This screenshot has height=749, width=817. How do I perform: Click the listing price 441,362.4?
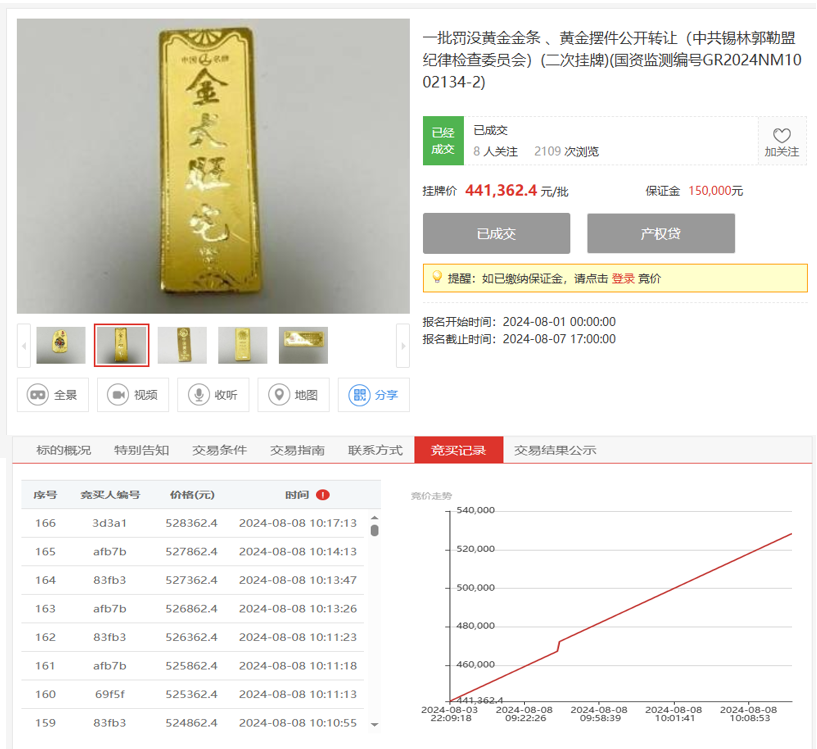pos(500,191)
